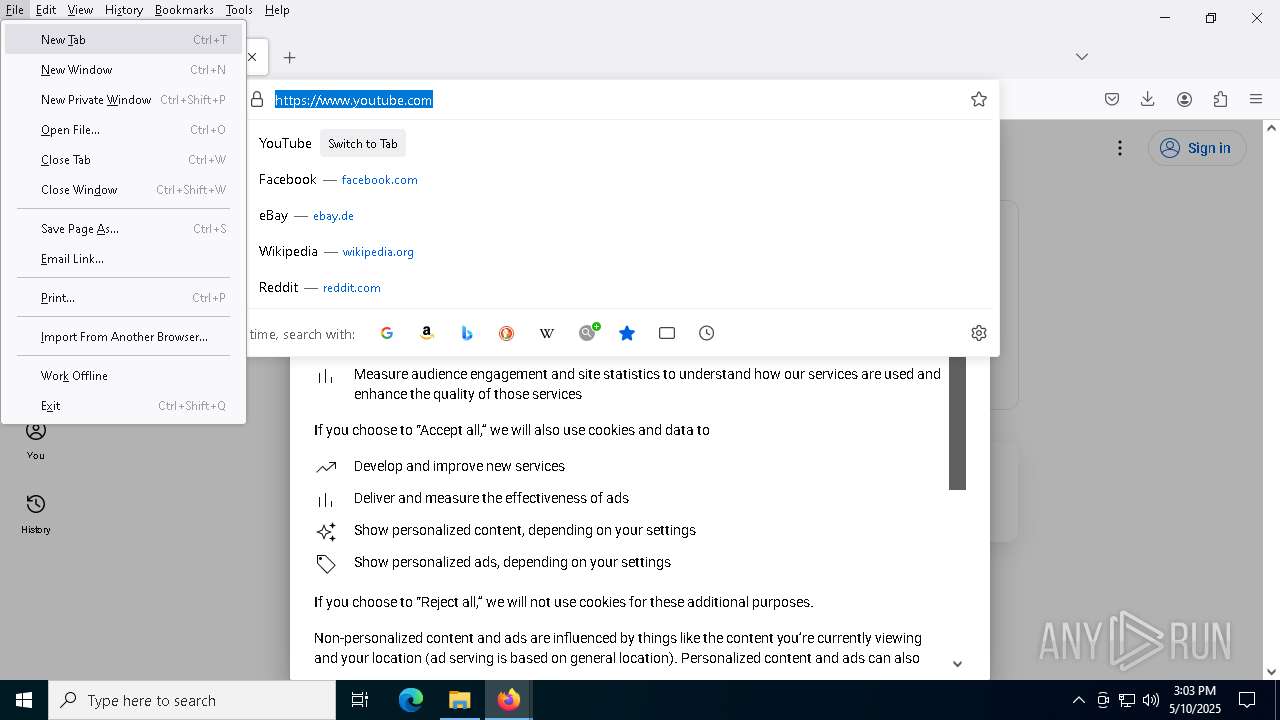Select Email Link... menu item
Screen dimensions: 1280x720
123,259
